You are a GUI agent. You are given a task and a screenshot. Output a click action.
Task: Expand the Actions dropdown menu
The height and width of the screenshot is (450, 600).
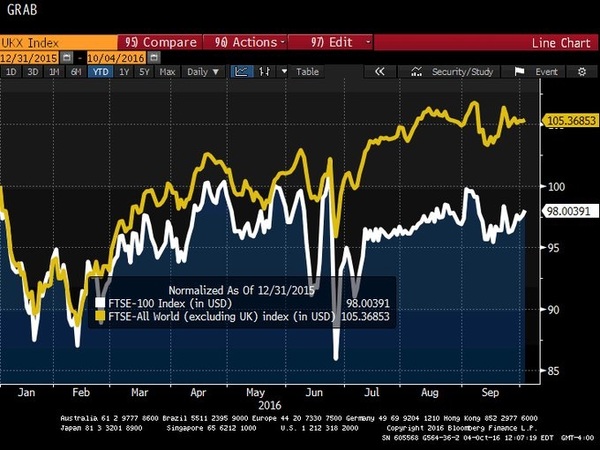coord(245,42)
